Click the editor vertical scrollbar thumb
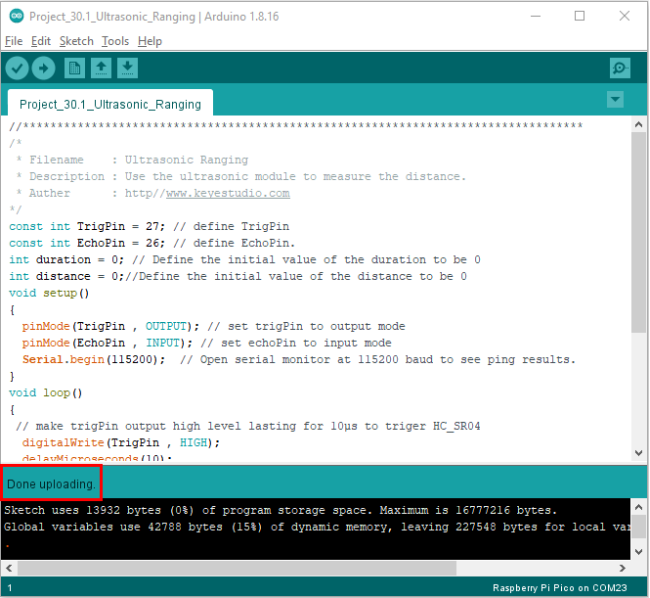Image resolution: width=650 pixels, height=598 pixels. pos(638,232)
